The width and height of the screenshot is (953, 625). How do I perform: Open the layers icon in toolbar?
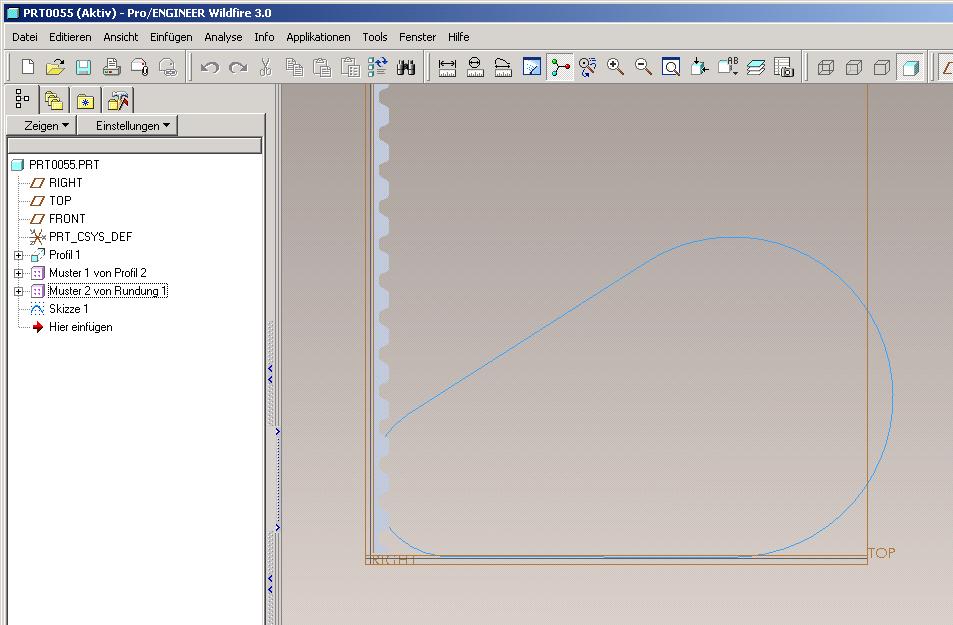(756, 67)
